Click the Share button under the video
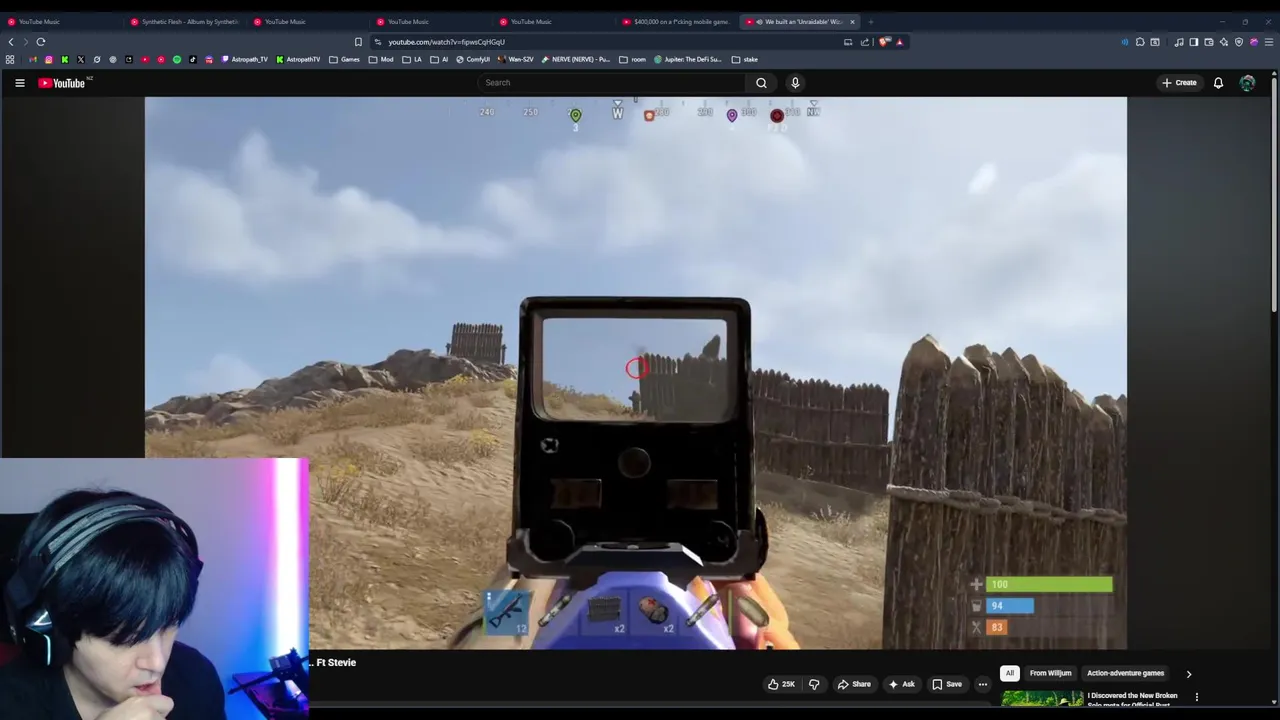Viewport: 1280px width, 720px height. click(x=854, y=684)
